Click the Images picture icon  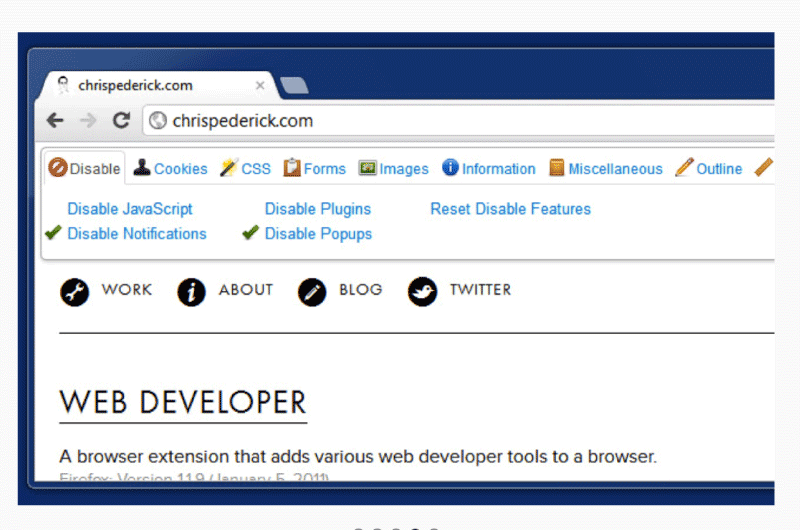coord(367,168)
